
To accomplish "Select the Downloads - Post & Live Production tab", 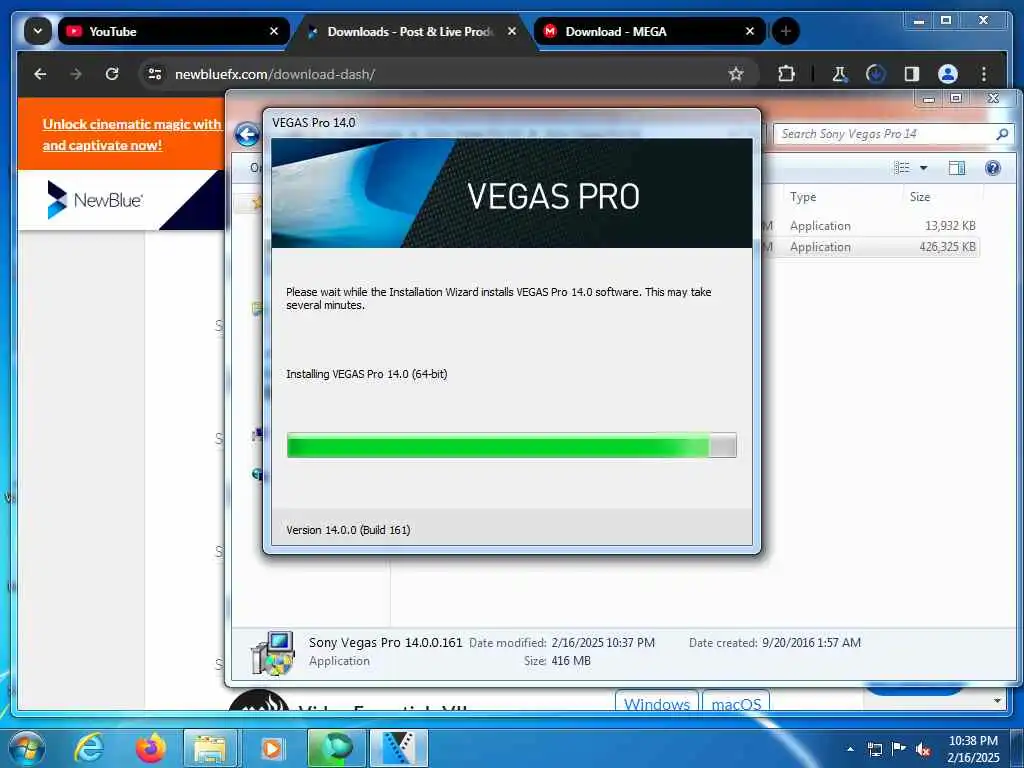I will coord(411,31).
